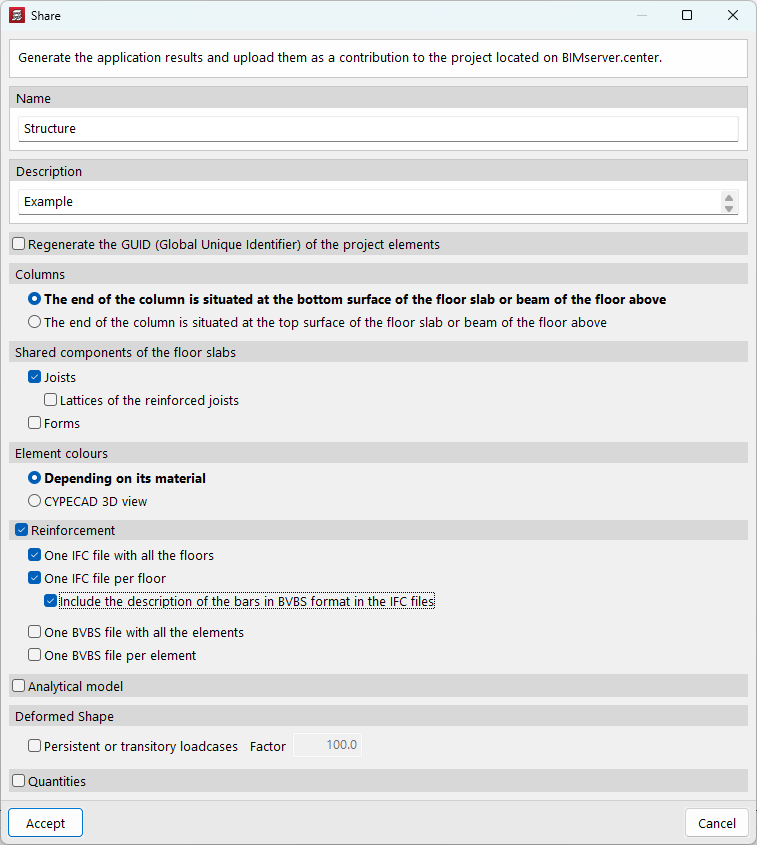The image size is (757, 845).
Task: Click the Description field's up arrow
Action: point(729,197)
